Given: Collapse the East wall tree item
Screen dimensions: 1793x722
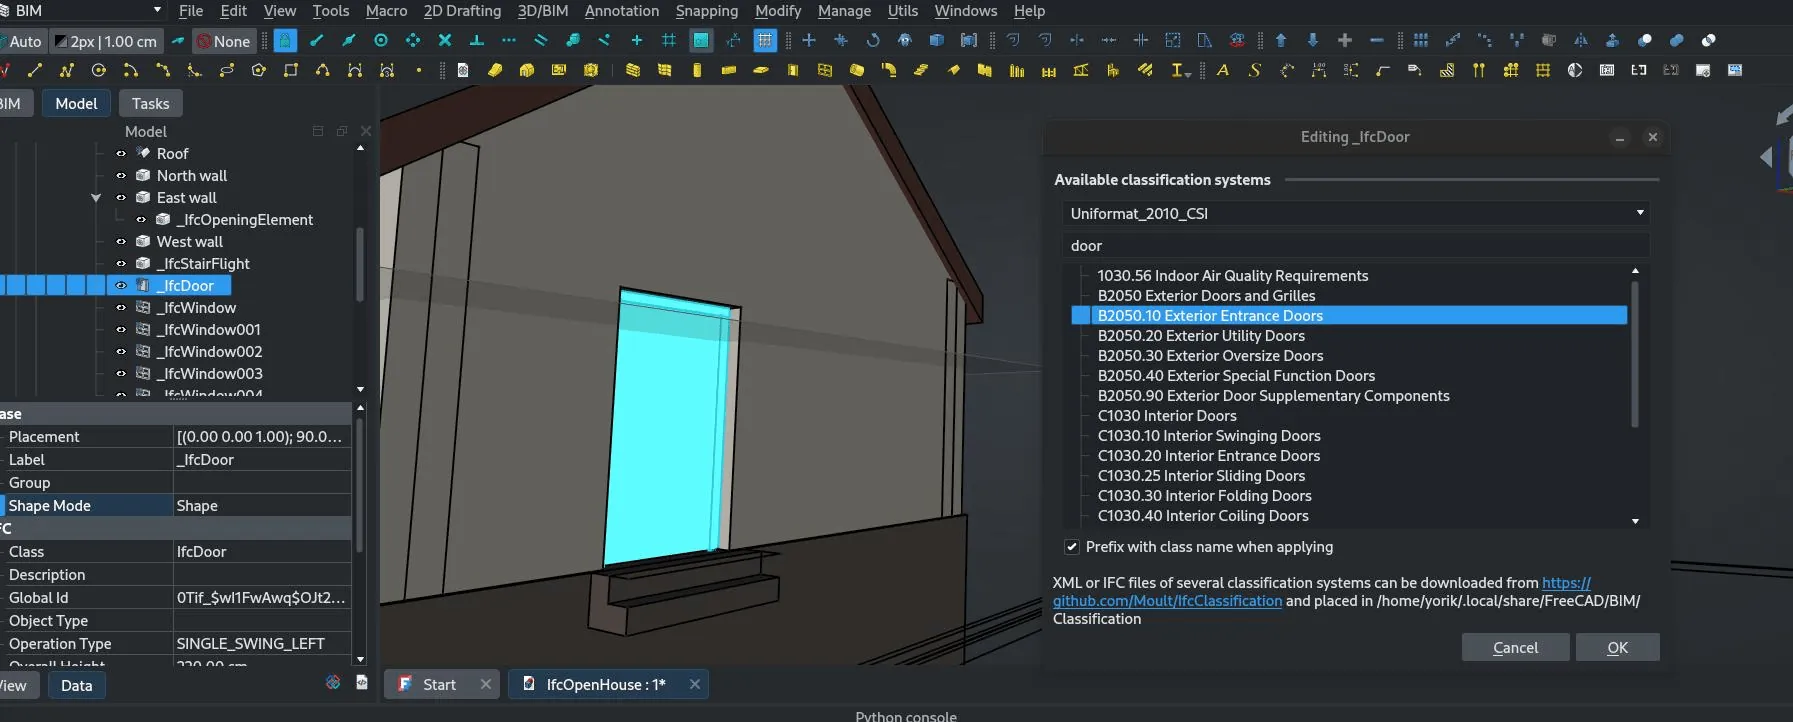Looking at the screenshot, I should coord(96,198).
